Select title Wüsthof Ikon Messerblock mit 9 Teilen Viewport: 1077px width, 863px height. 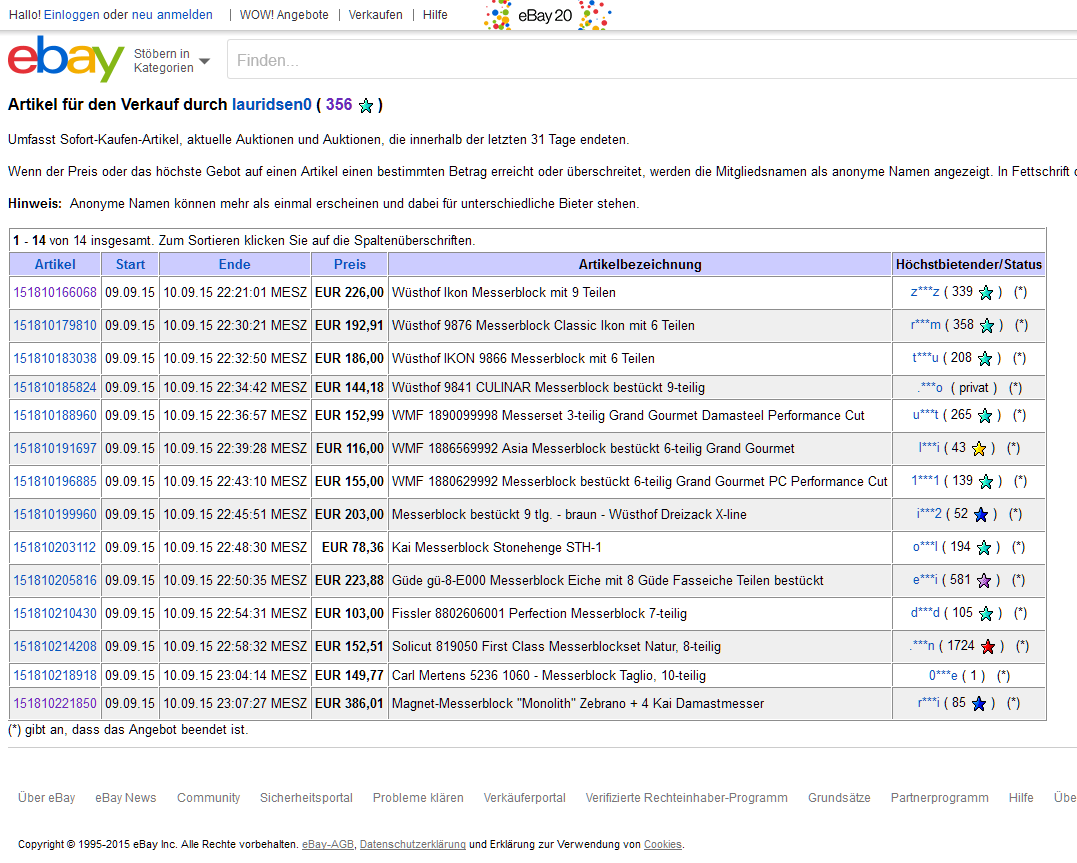503,293
